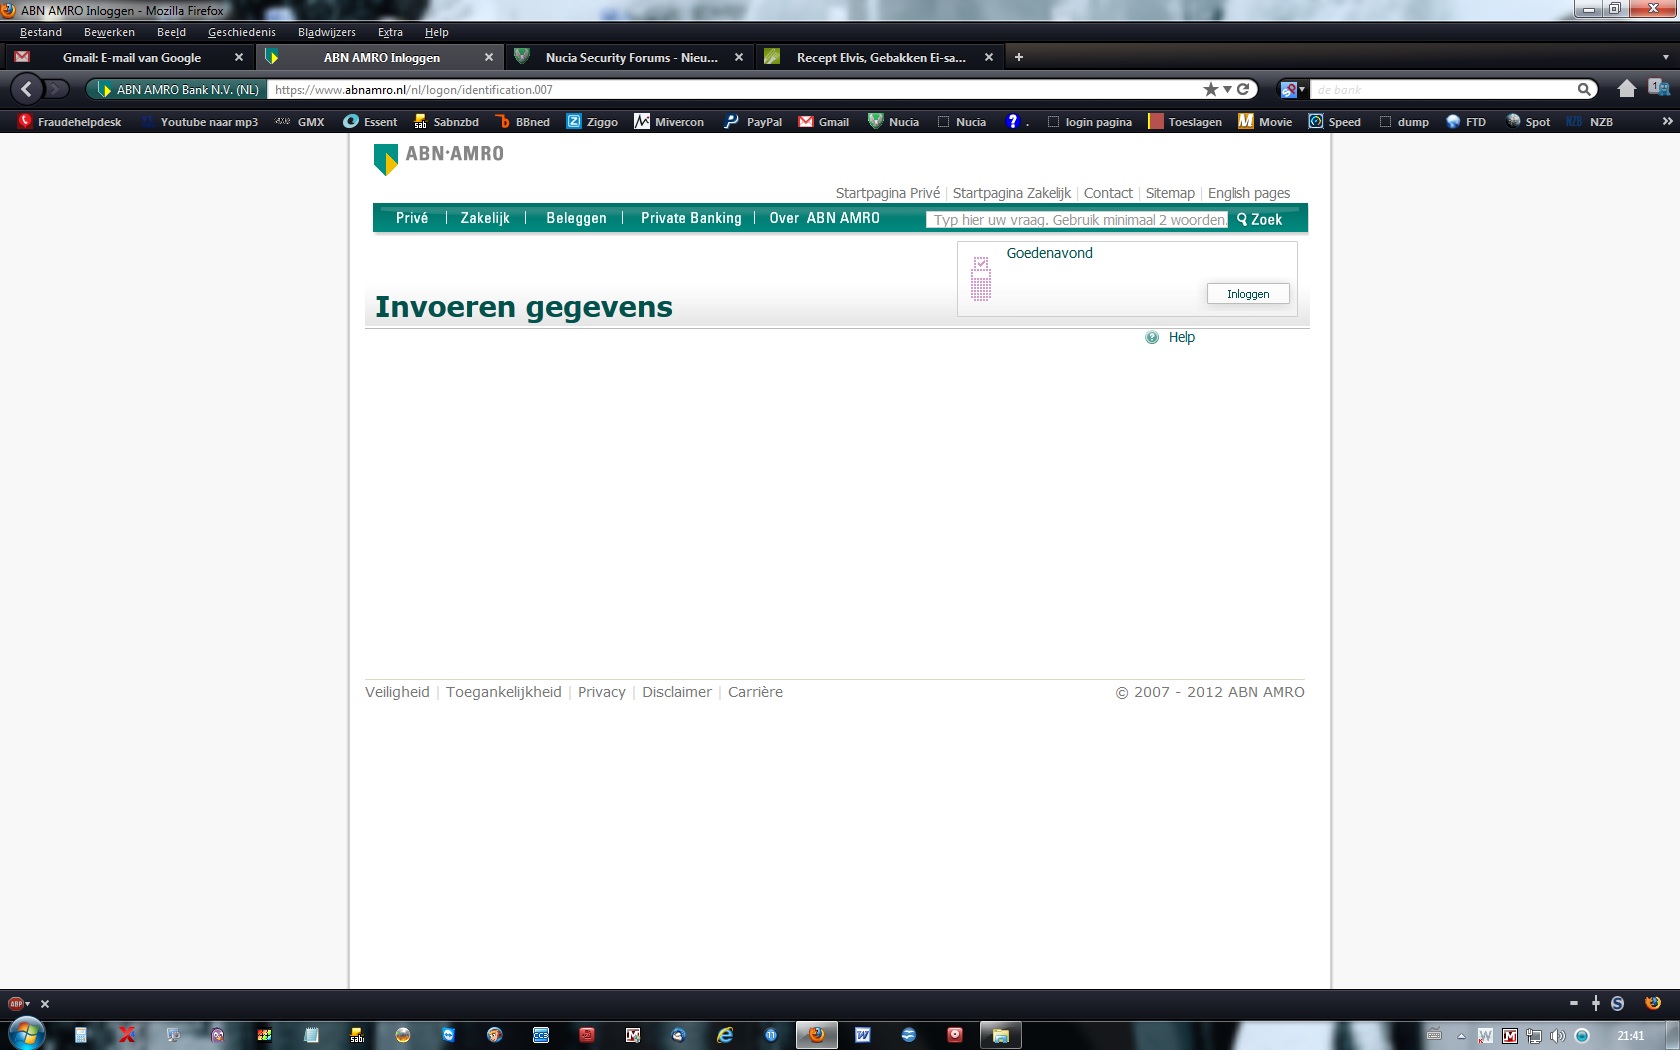Viewport: 1680px width, 1050px height.
Task: Open the login pagina bookmark
Action: click(x=1090, y=122)
